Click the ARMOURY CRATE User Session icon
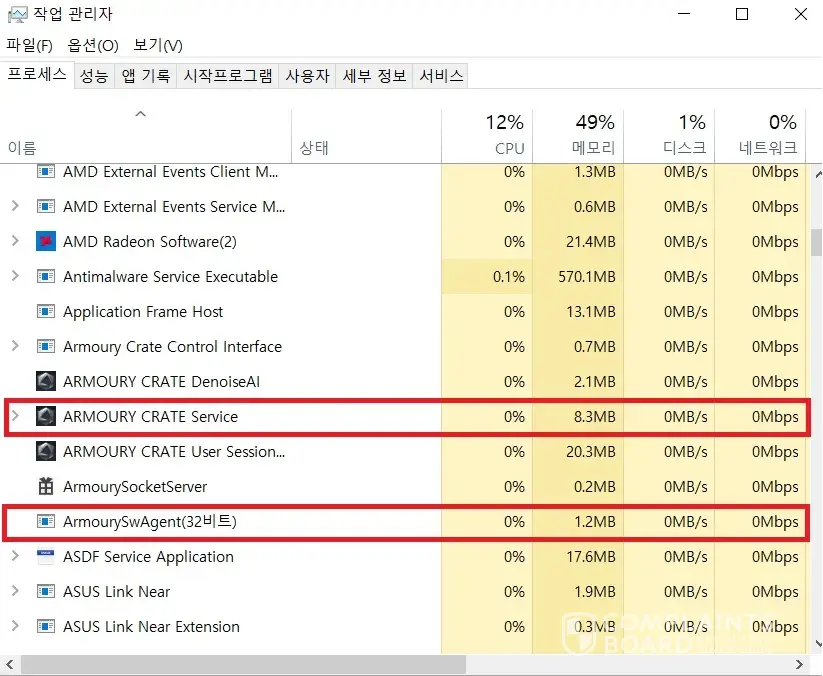Viewport: 823px width, 676px height. click(x=45, y=452)
